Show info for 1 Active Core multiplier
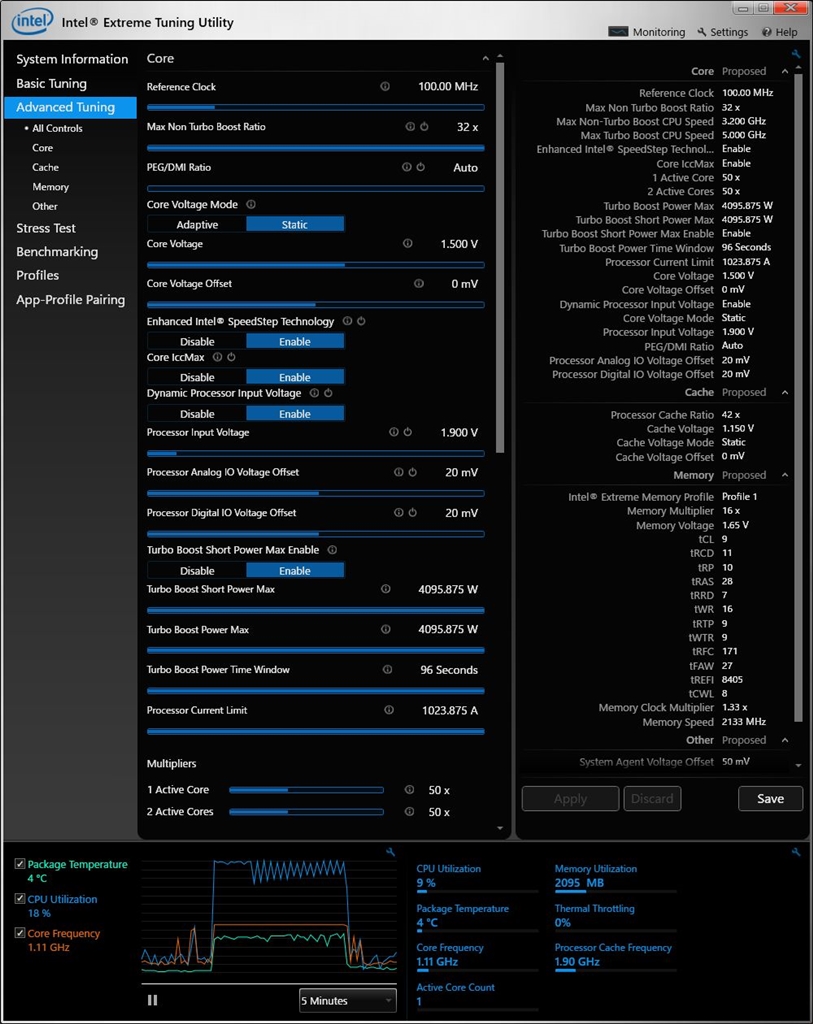 [409, 790]
